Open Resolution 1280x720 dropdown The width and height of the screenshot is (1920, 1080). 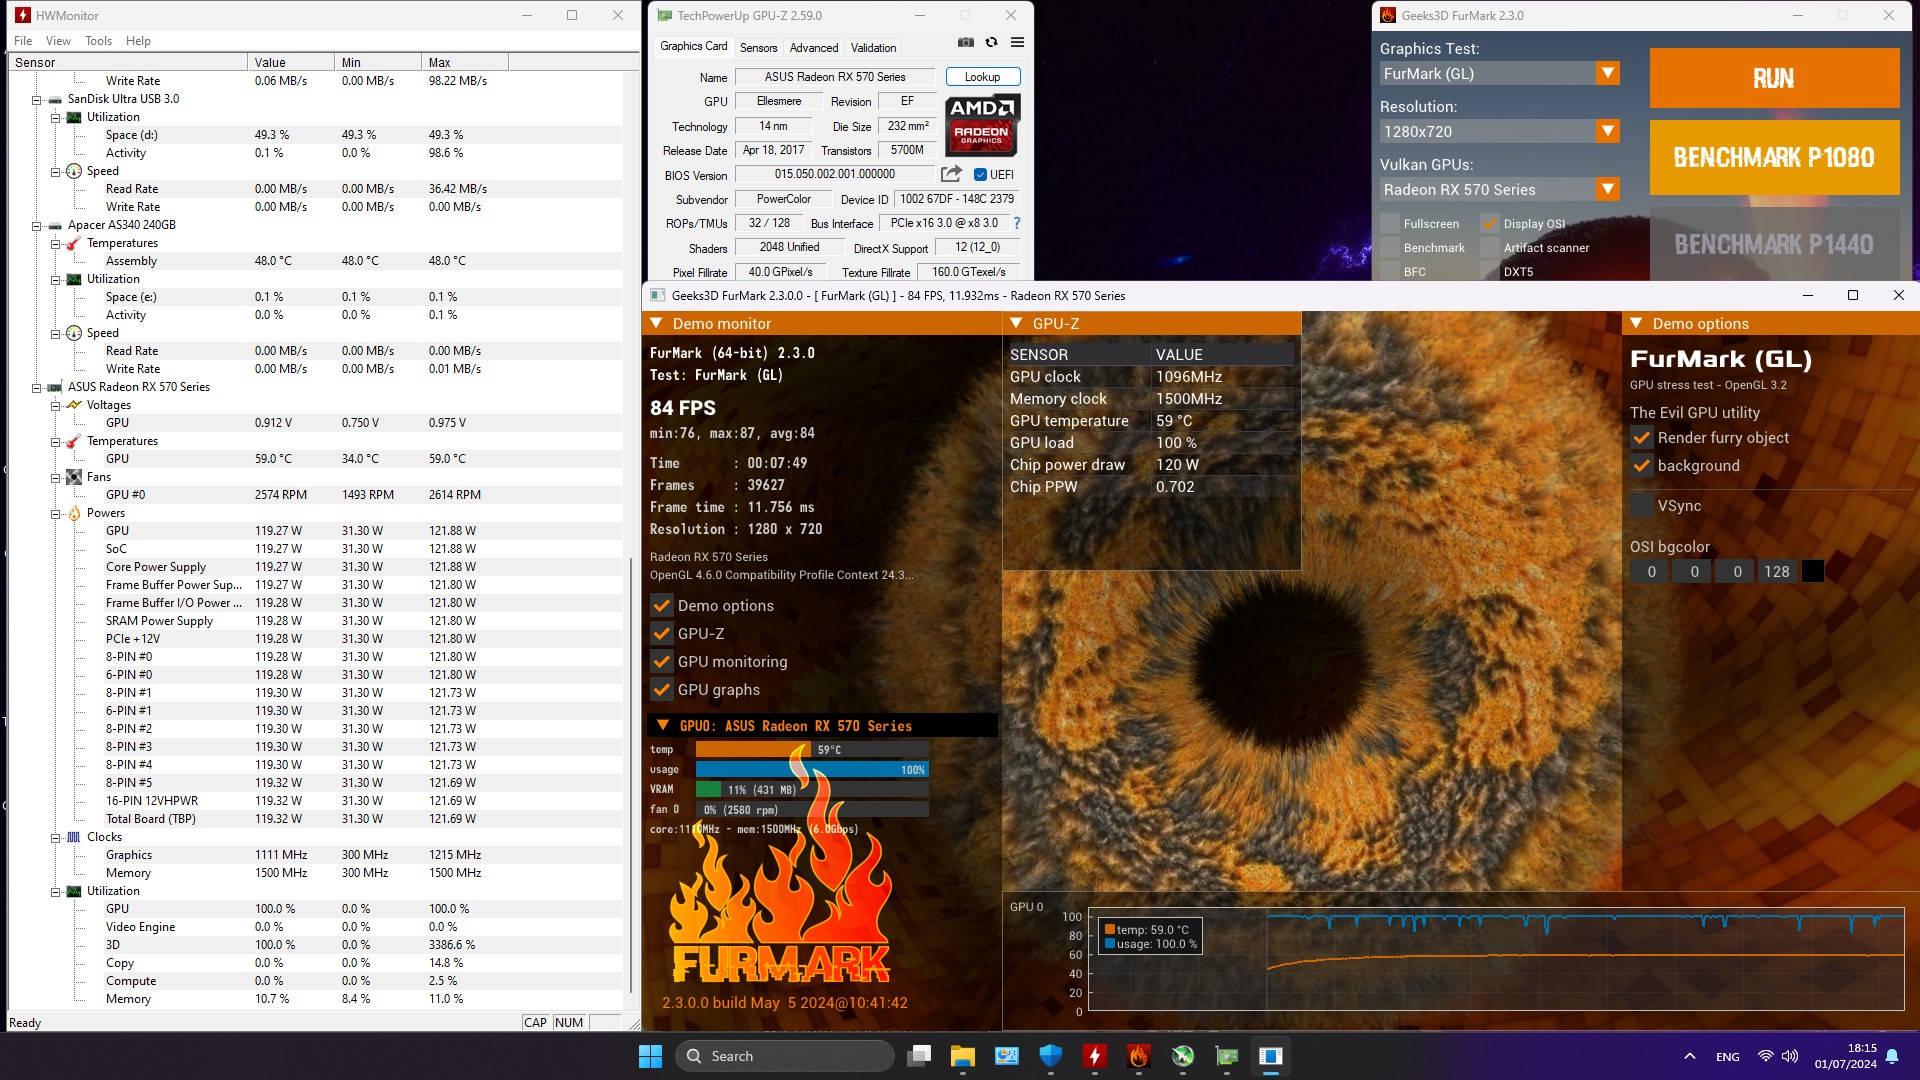1500,131
